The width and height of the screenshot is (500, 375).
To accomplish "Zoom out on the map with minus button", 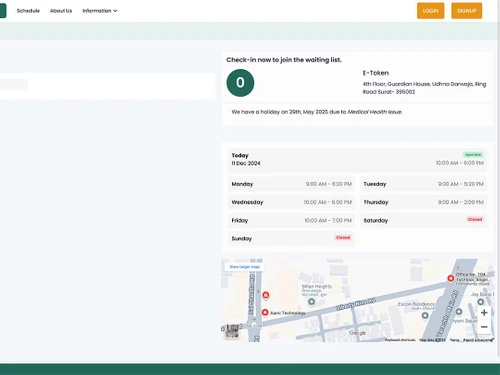I will tap(484, 327).
